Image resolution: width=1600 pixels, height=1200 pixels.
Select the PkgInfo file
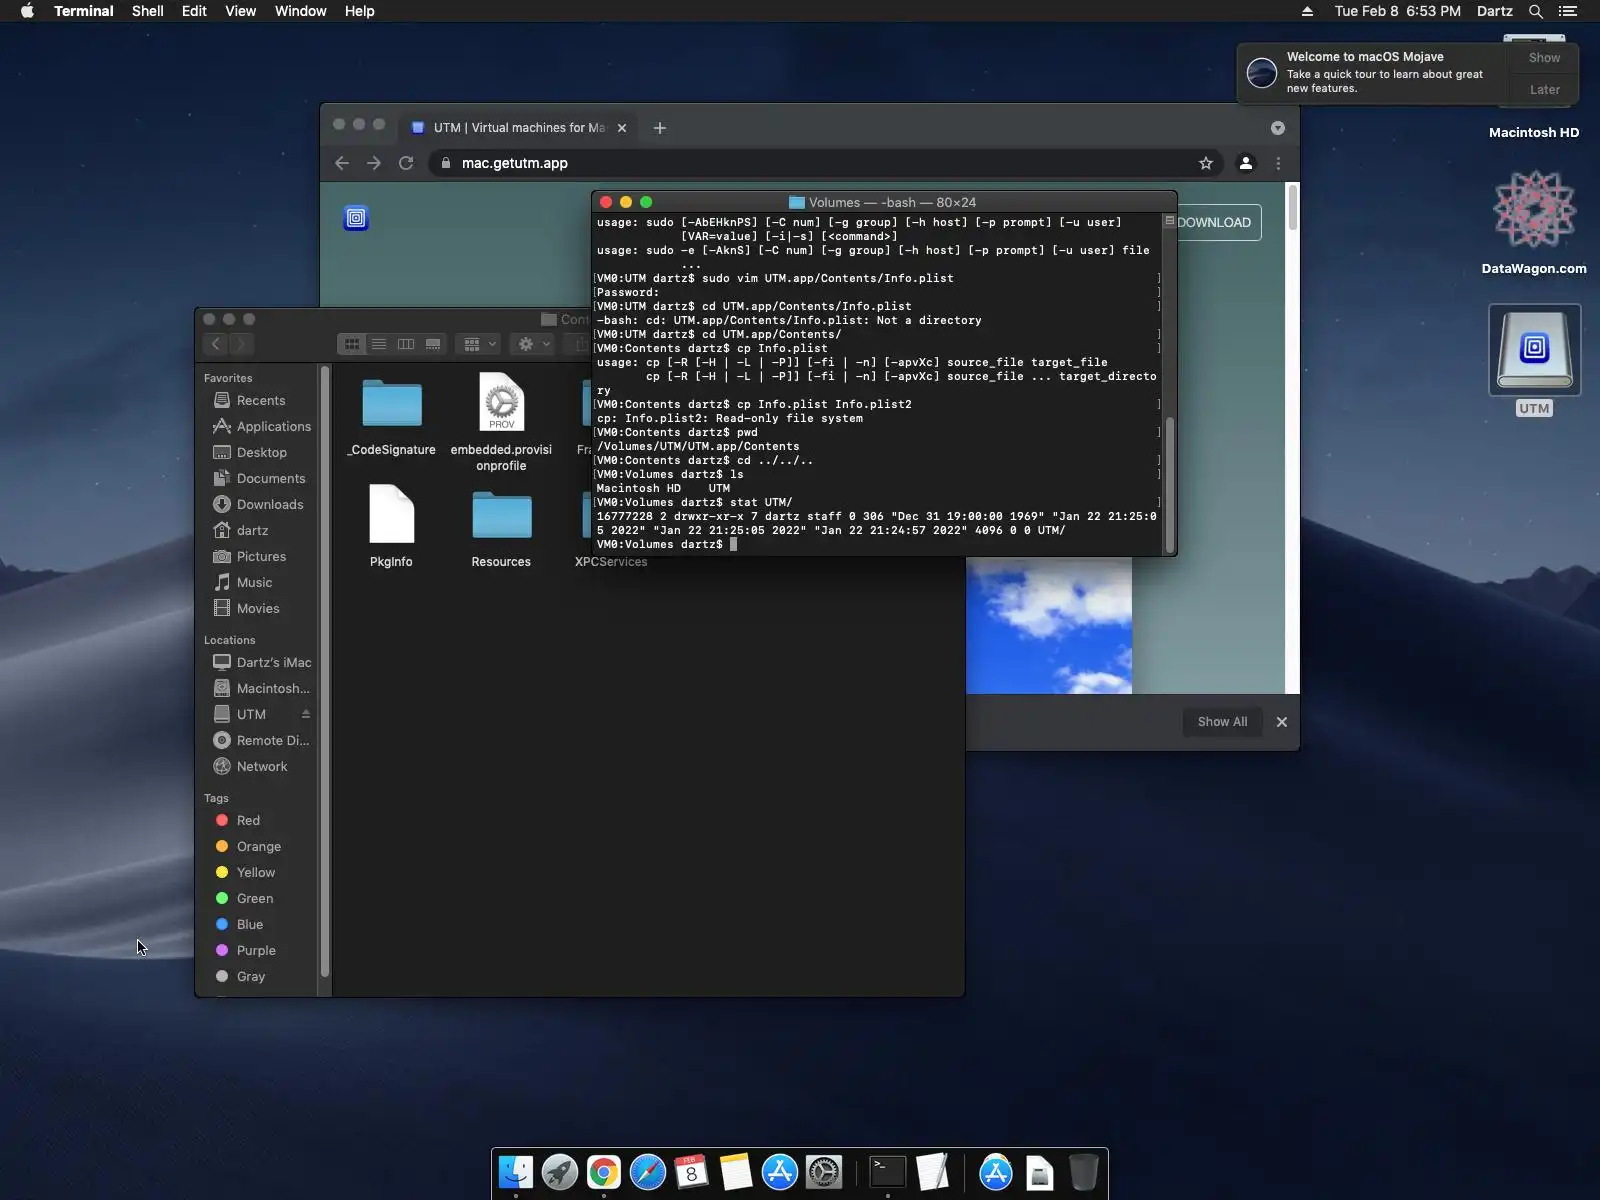click(391, 526)
